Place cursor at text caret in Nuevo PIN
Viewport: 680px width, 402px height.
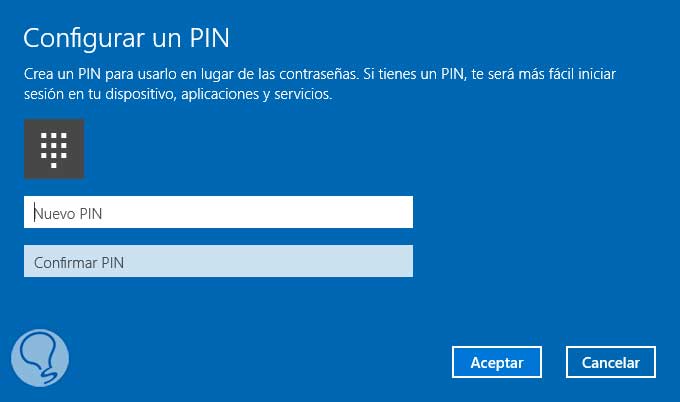[34, 212]
